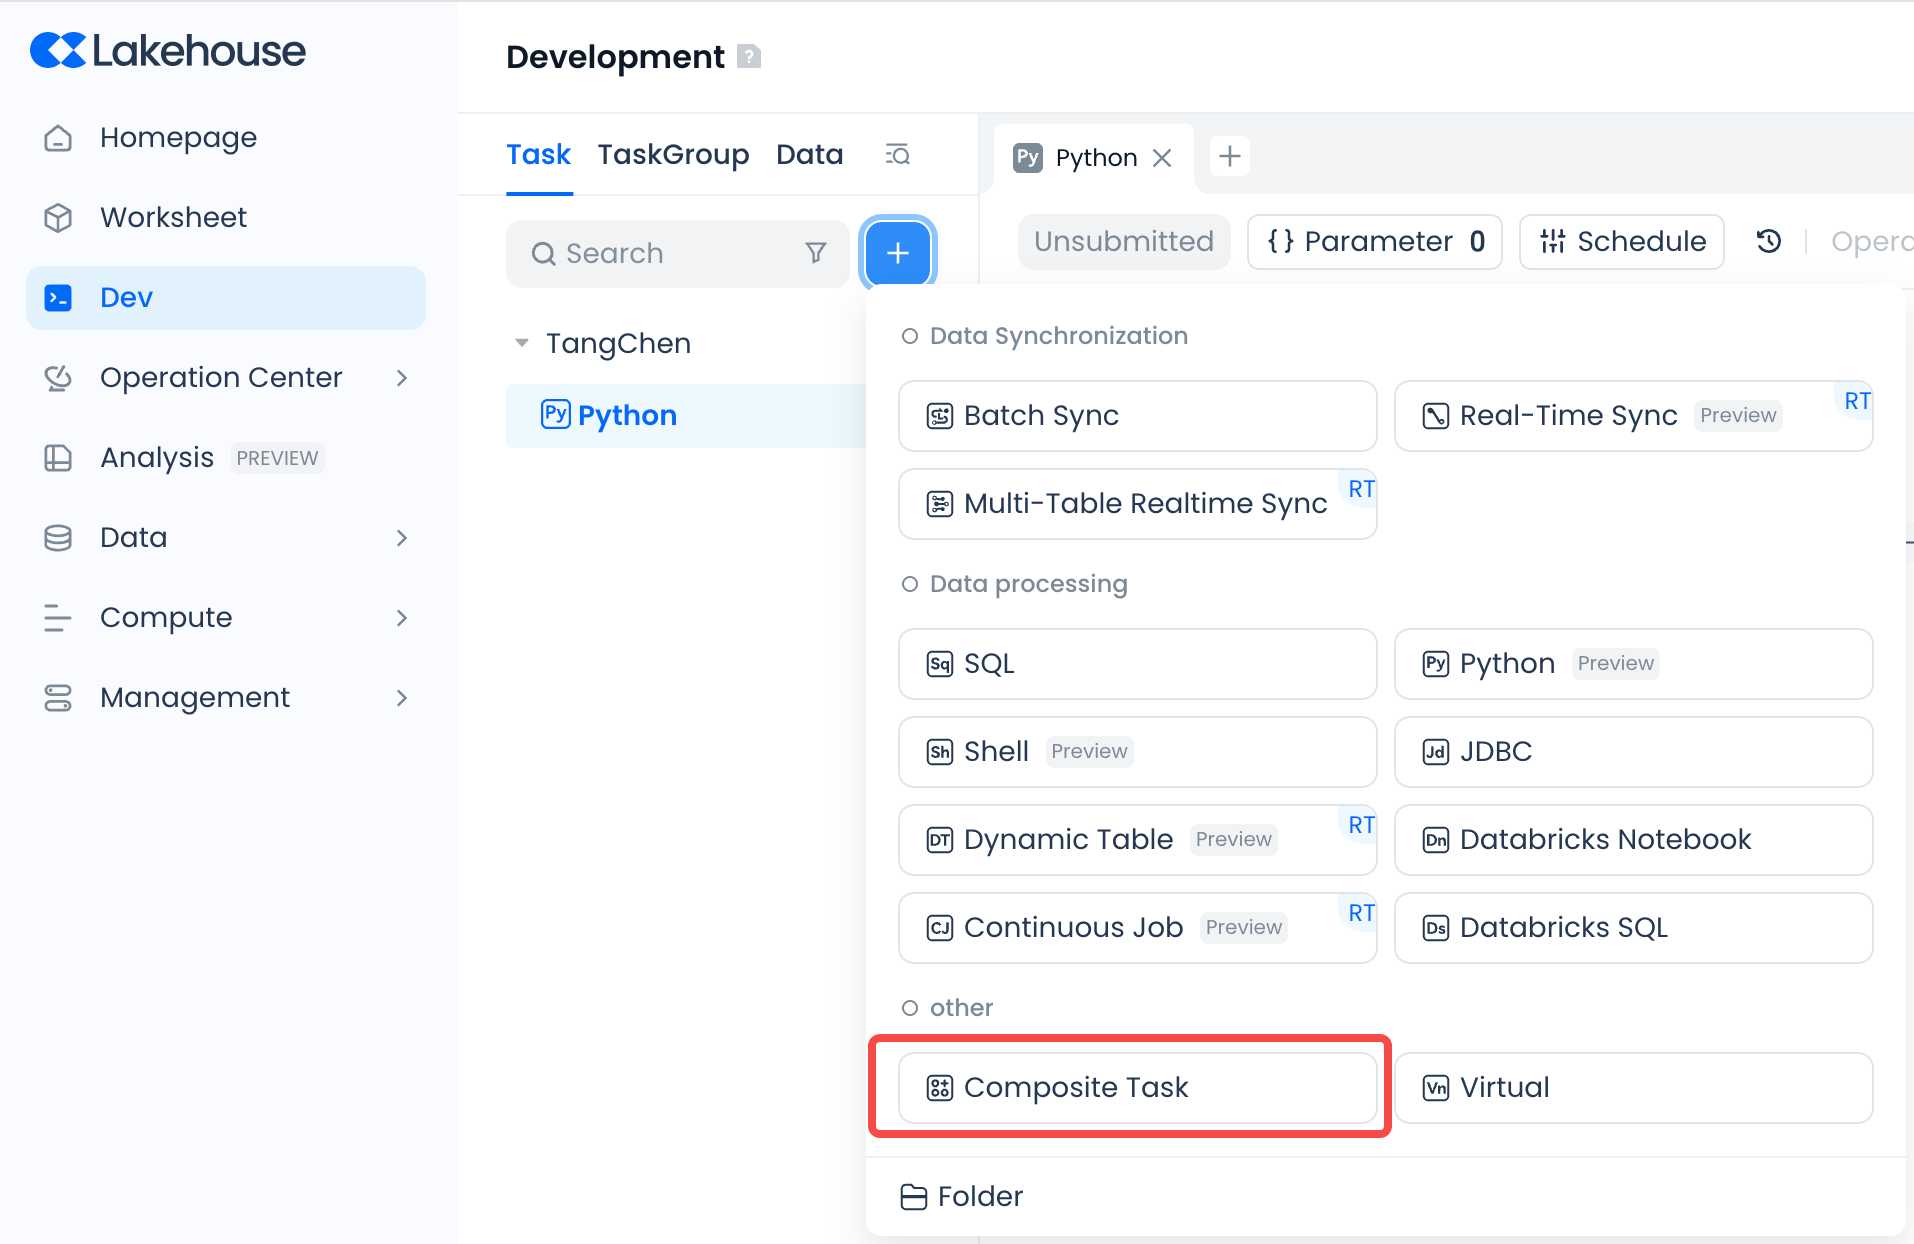Open the version history clock icon
Viewport: 1914px width, 1244px height.
1768,241
